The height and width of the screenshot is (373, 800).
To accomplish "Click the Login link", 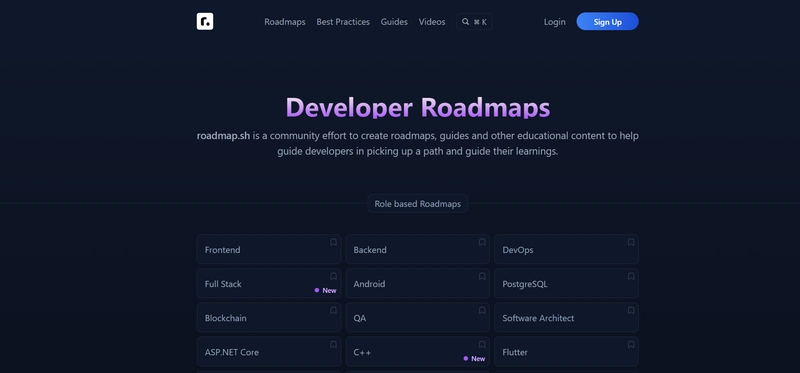I will coord(555,22).
